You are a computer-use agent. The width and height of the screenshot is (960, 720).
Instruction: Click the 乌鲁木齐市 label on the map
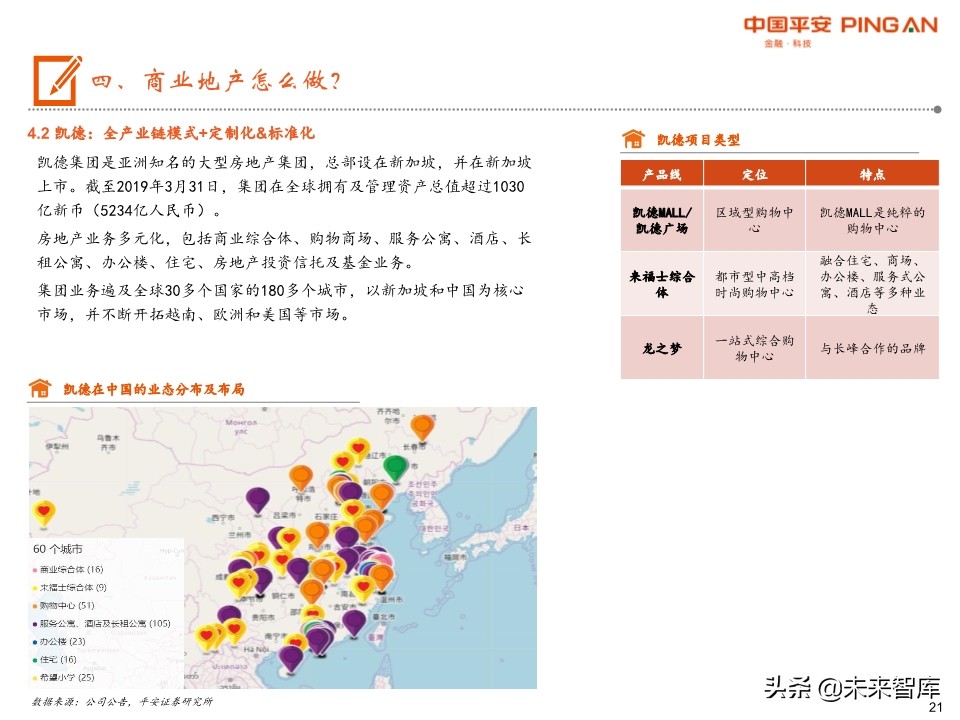(108, 443)
